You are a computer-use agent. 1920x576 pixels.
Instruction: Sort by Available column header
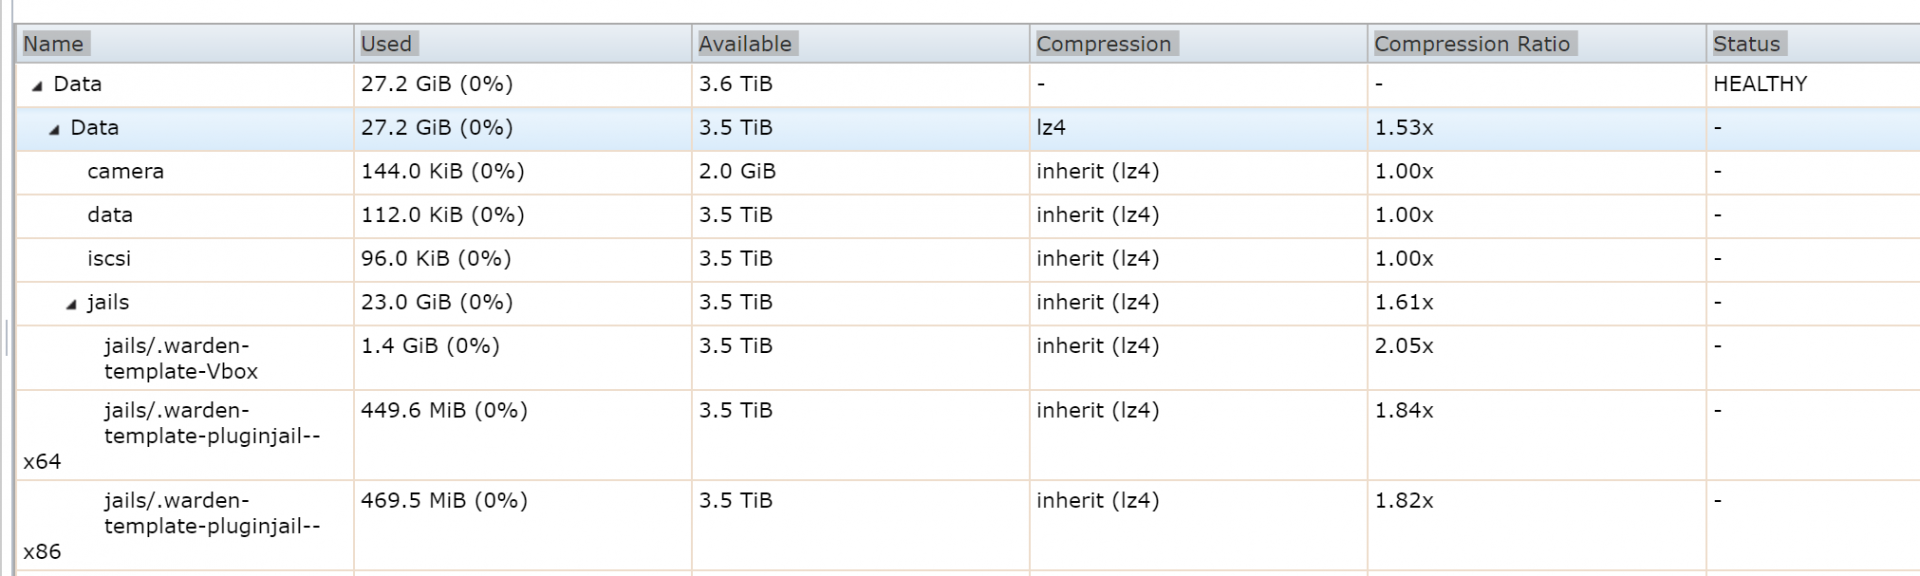point(861,44)
